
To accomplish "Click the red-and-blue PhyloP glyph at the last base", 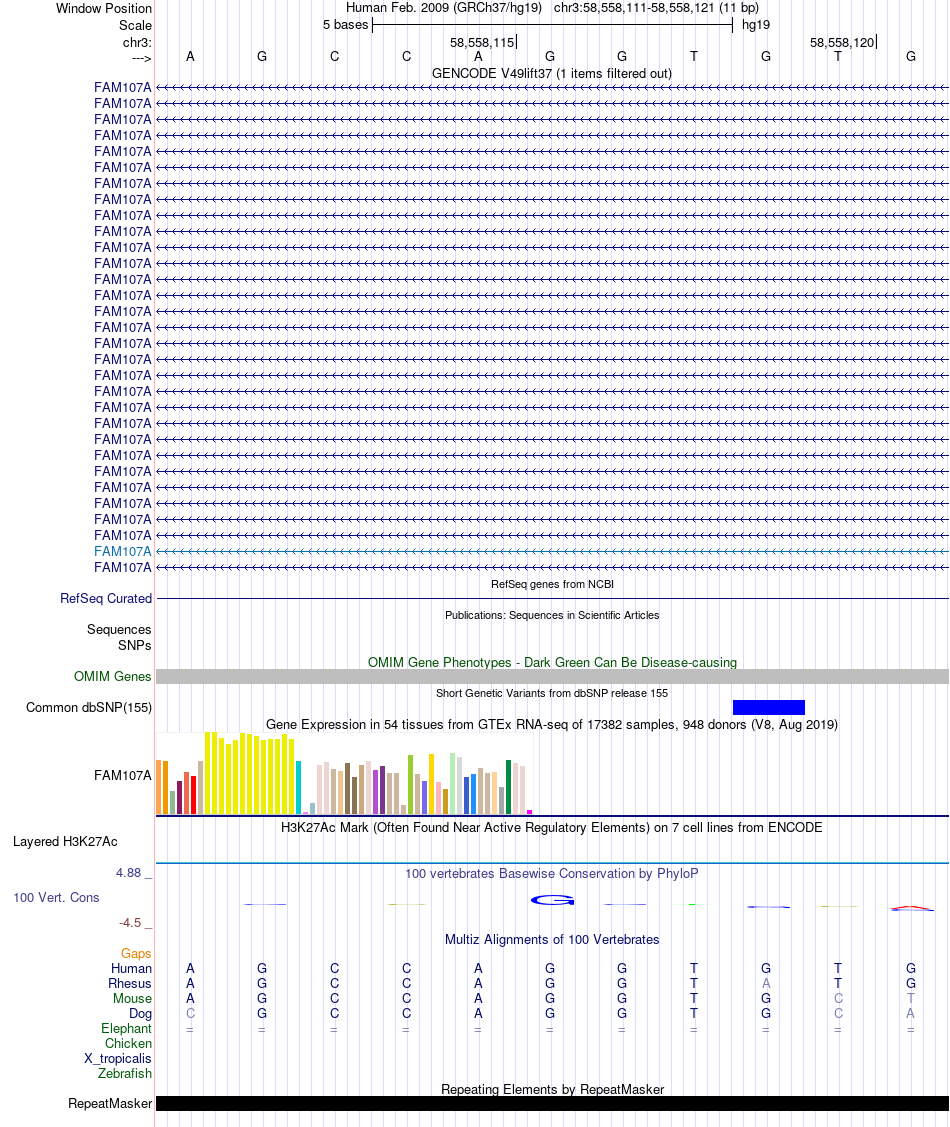I will coord(912,908).
